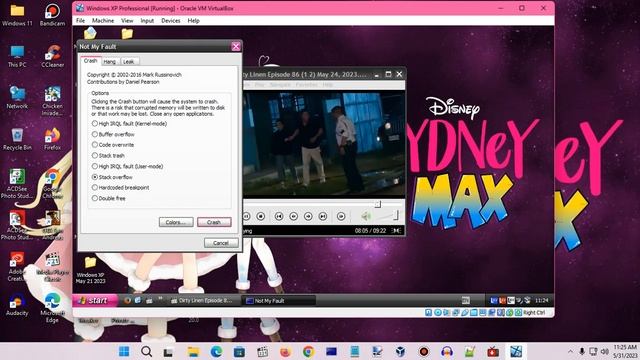This screenshot has width=640, height=360.
Task: Select the Buffer overflow radio option
Action: pyautogui.click(x=113, y=134)
